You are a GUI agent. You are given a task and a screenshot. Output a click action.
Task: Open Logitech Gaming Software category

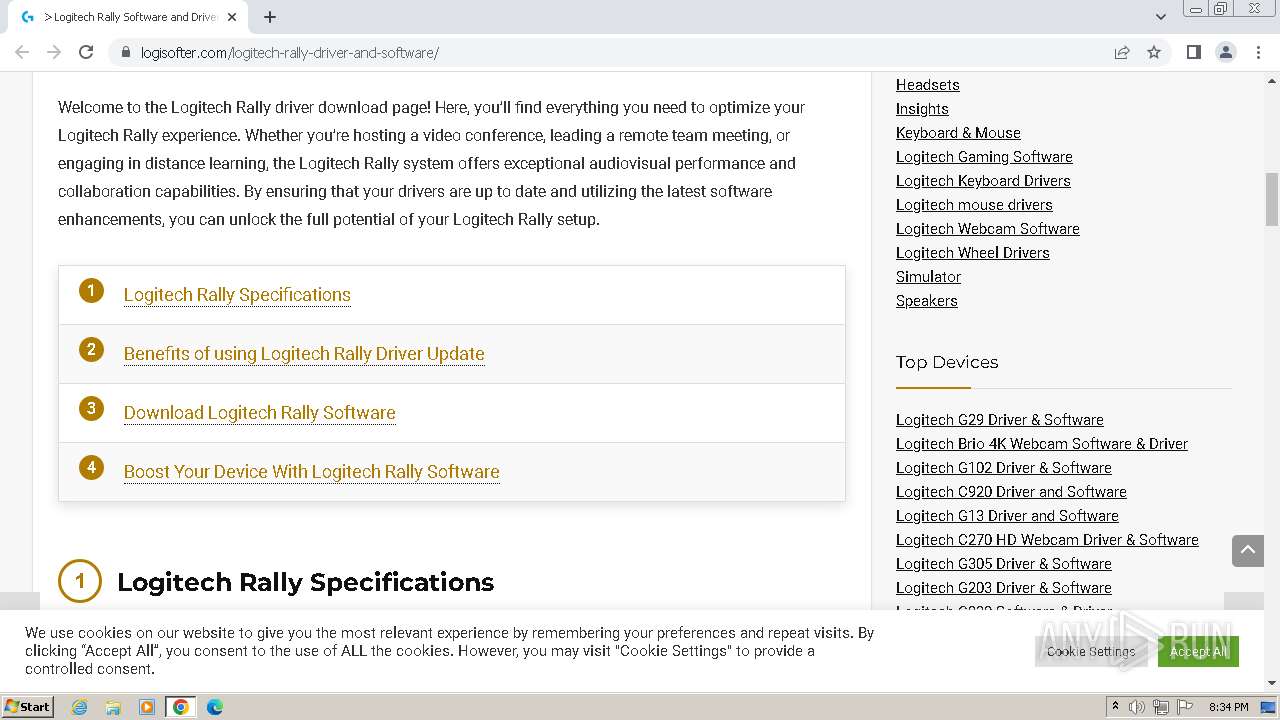[984, 157]
